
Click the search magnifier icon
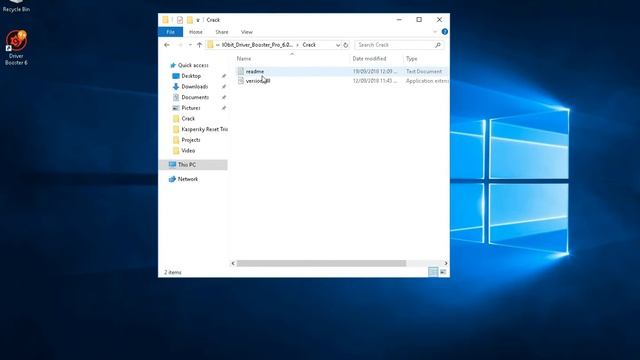(438, 45)
